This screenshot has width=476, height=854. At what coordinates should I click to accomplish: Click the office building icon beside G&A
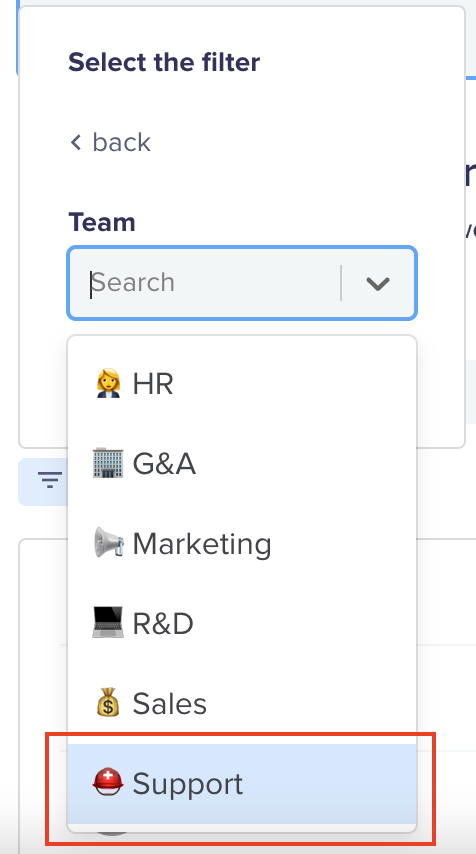coord(108,463)
